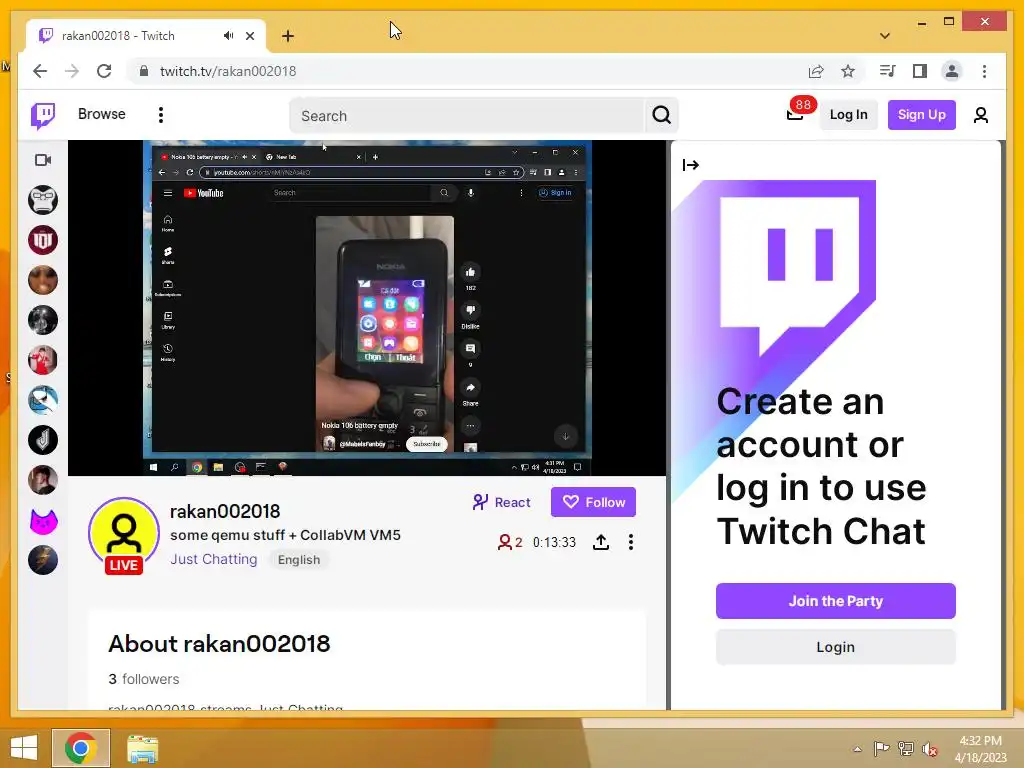Click the viewer count icon showing 2
The image size is (1024, 768).
tap(509, 542)
